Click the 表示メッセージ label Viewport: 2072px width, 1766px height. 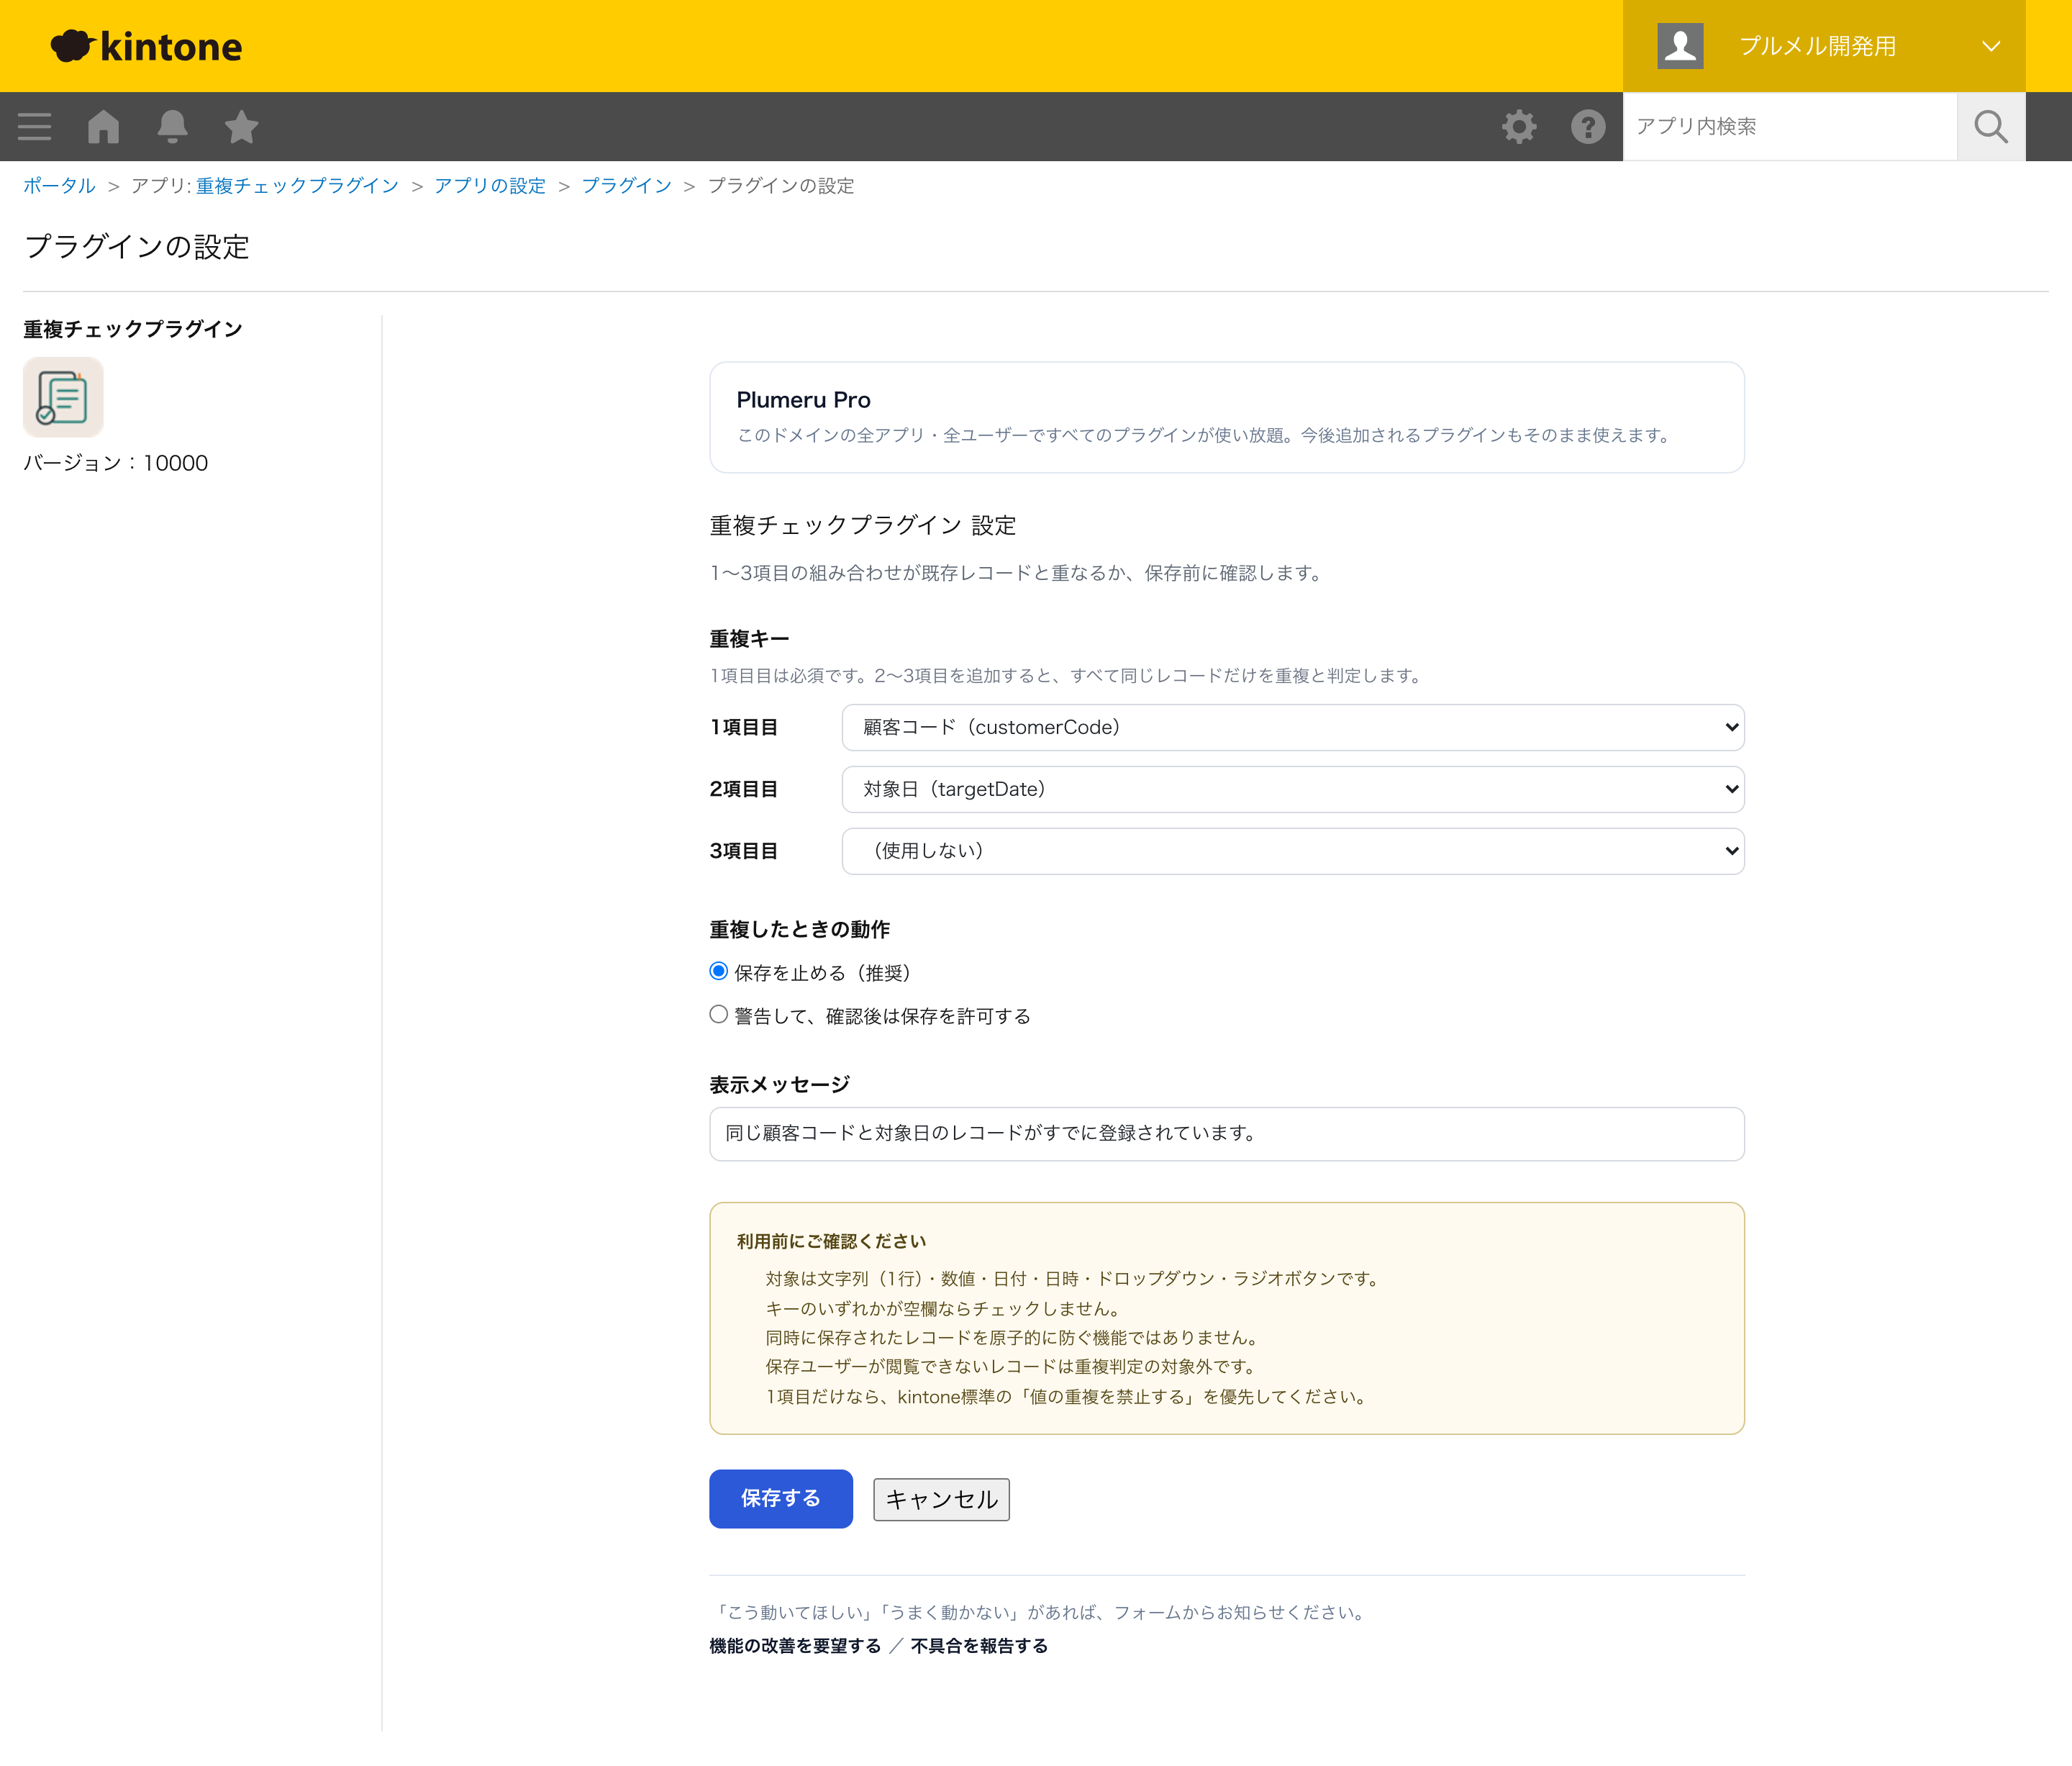[x=779, y=1085]
